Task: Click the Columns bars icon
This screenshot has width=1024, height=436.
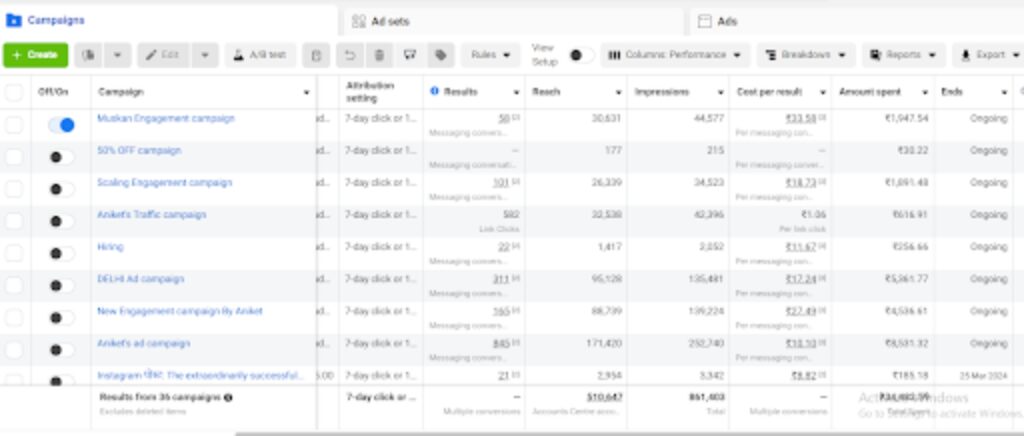Action: click(615, 55)
